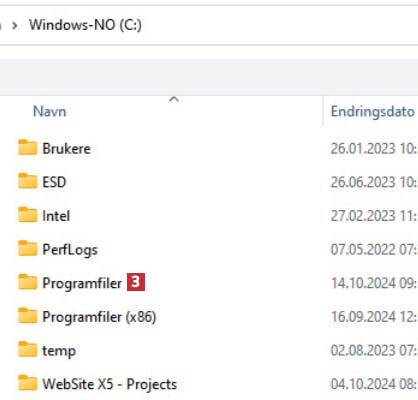Select the ESD folder icon

(x=27, y=181)
